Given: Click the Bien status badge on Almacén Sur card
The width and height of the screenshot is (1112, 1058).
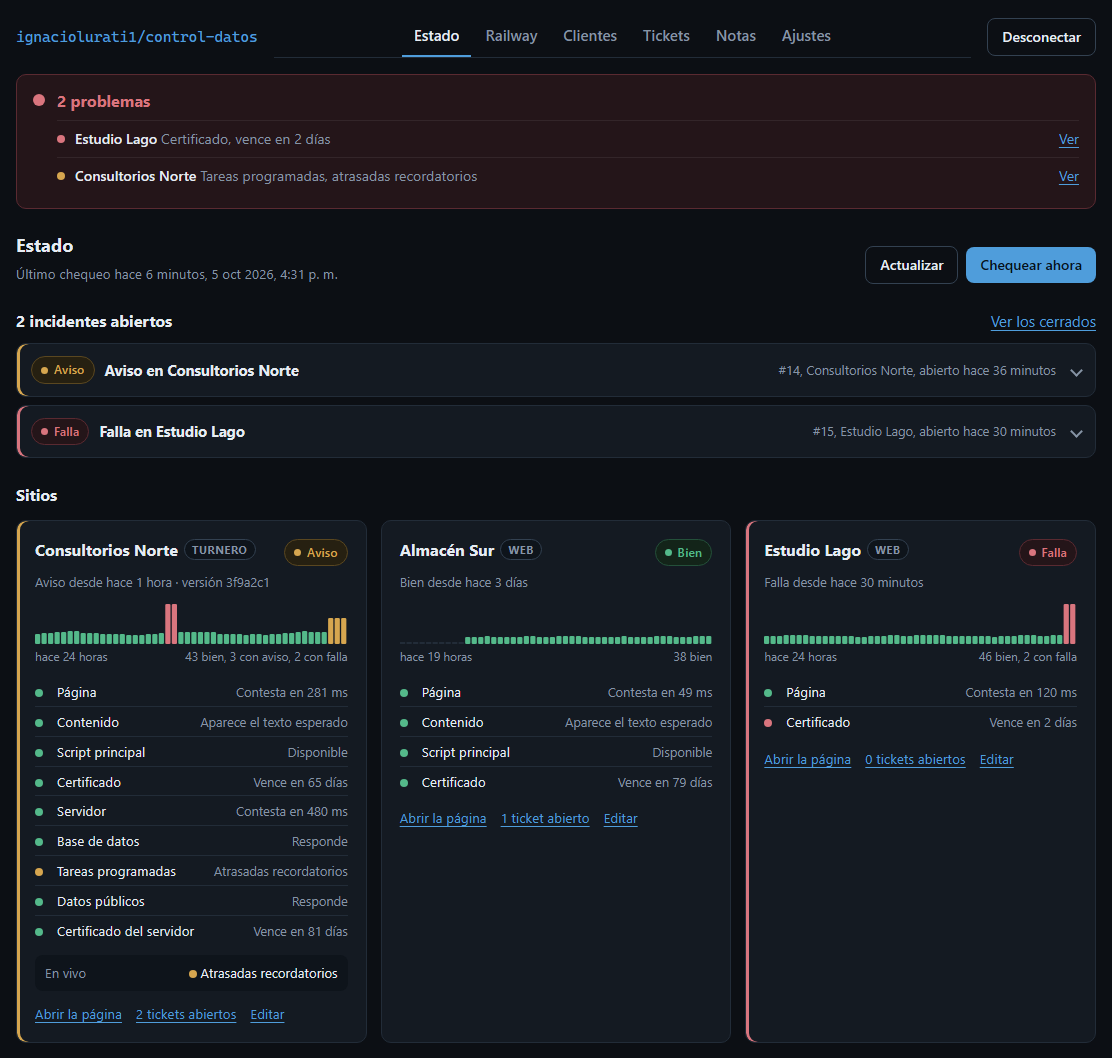Looking at the screenshot, I should [683, 552].
